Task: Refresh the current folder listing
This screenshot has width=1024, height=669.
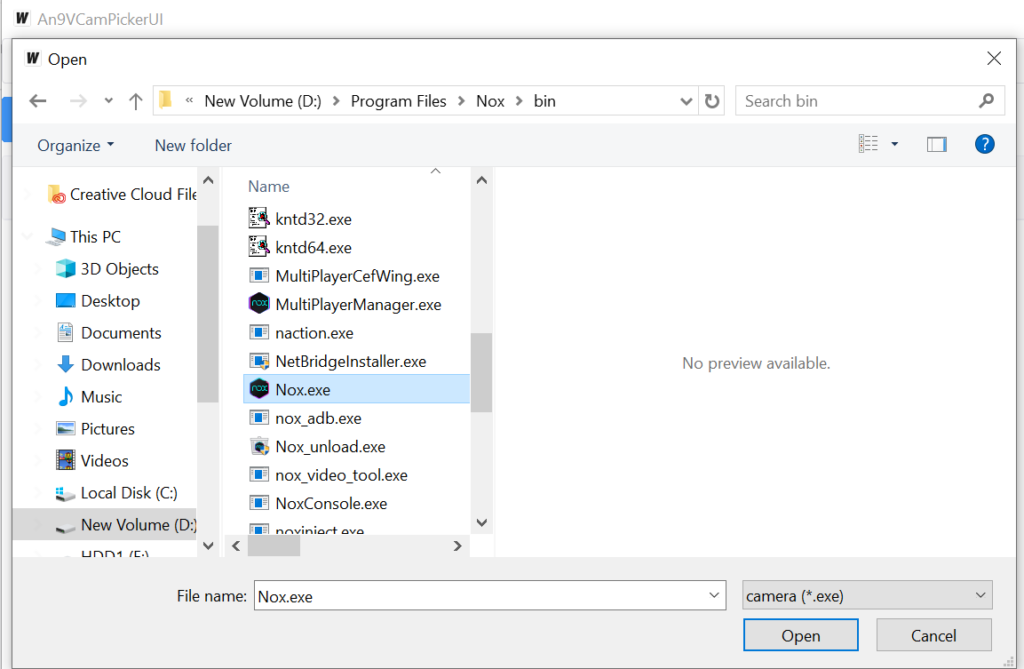Action: 712,101
